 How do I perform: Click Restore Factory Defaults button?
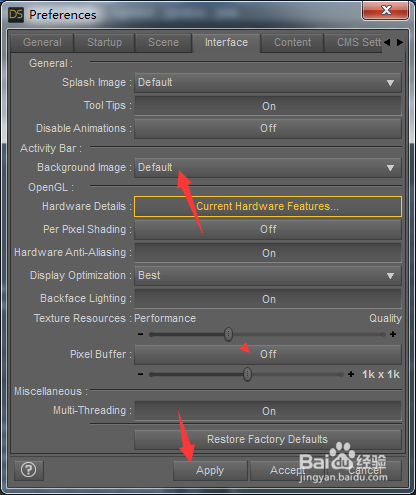(x=268, y=439)
